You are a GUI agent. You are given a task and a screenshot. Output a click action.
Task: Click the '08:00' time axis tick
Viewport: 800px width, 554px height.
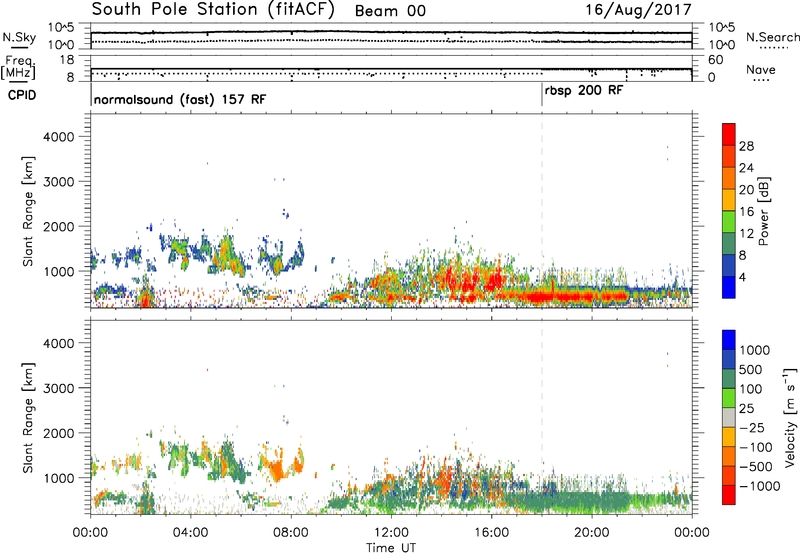point(291,533)
